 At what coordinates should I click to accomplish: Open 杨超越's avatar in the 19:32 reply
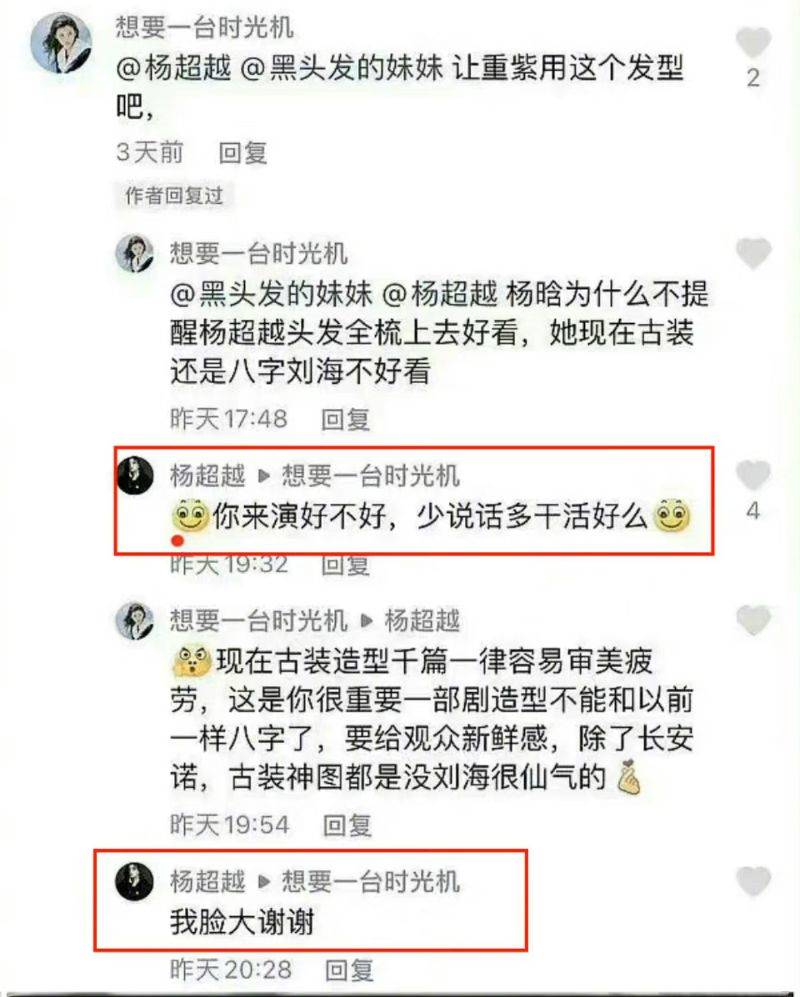135,475
